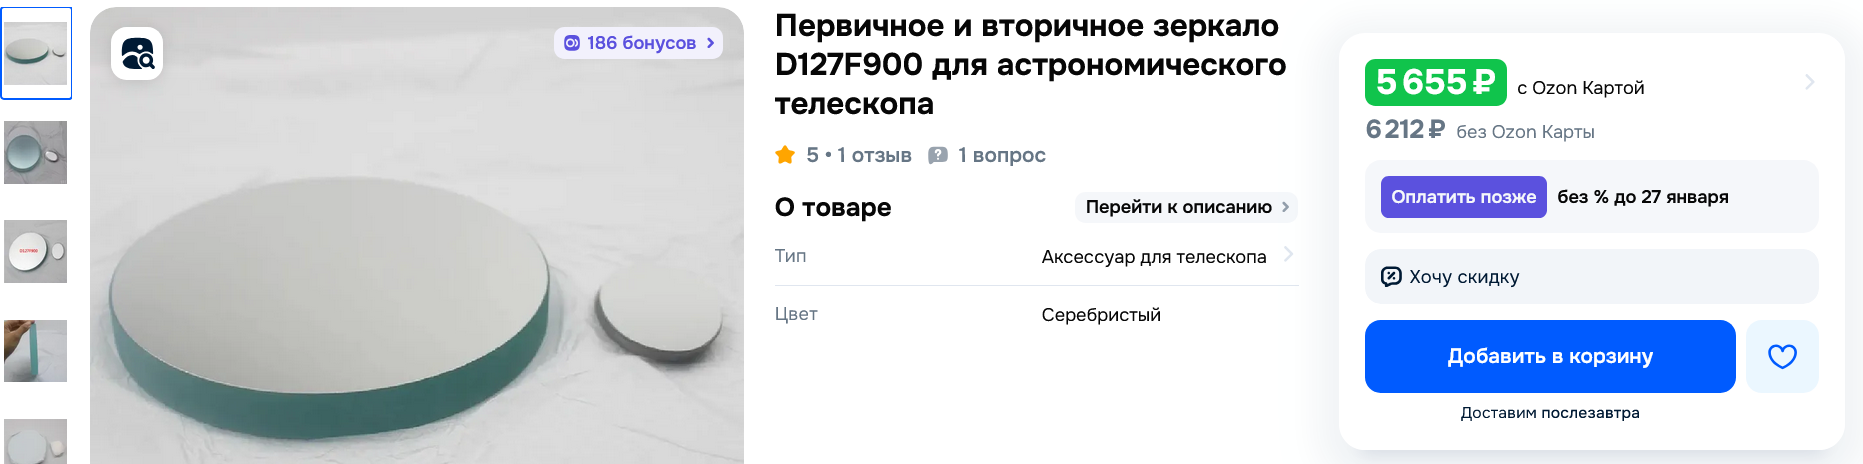
Task: Select the third thumbnail with labeled mirror
Action: (x=36, y=251)
